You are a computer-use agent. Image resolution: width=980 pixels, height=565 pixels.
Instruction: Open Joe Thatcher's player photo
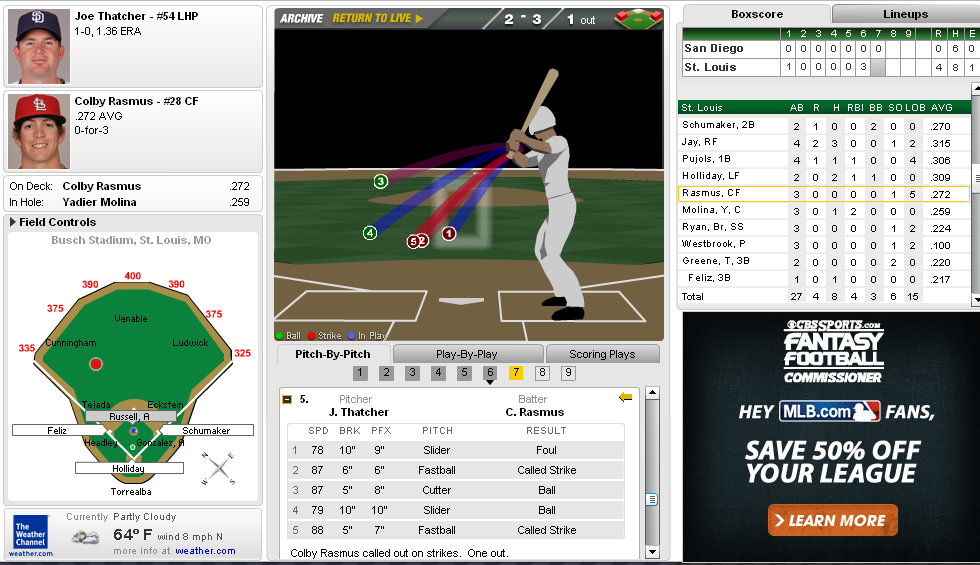coord(39,46)
